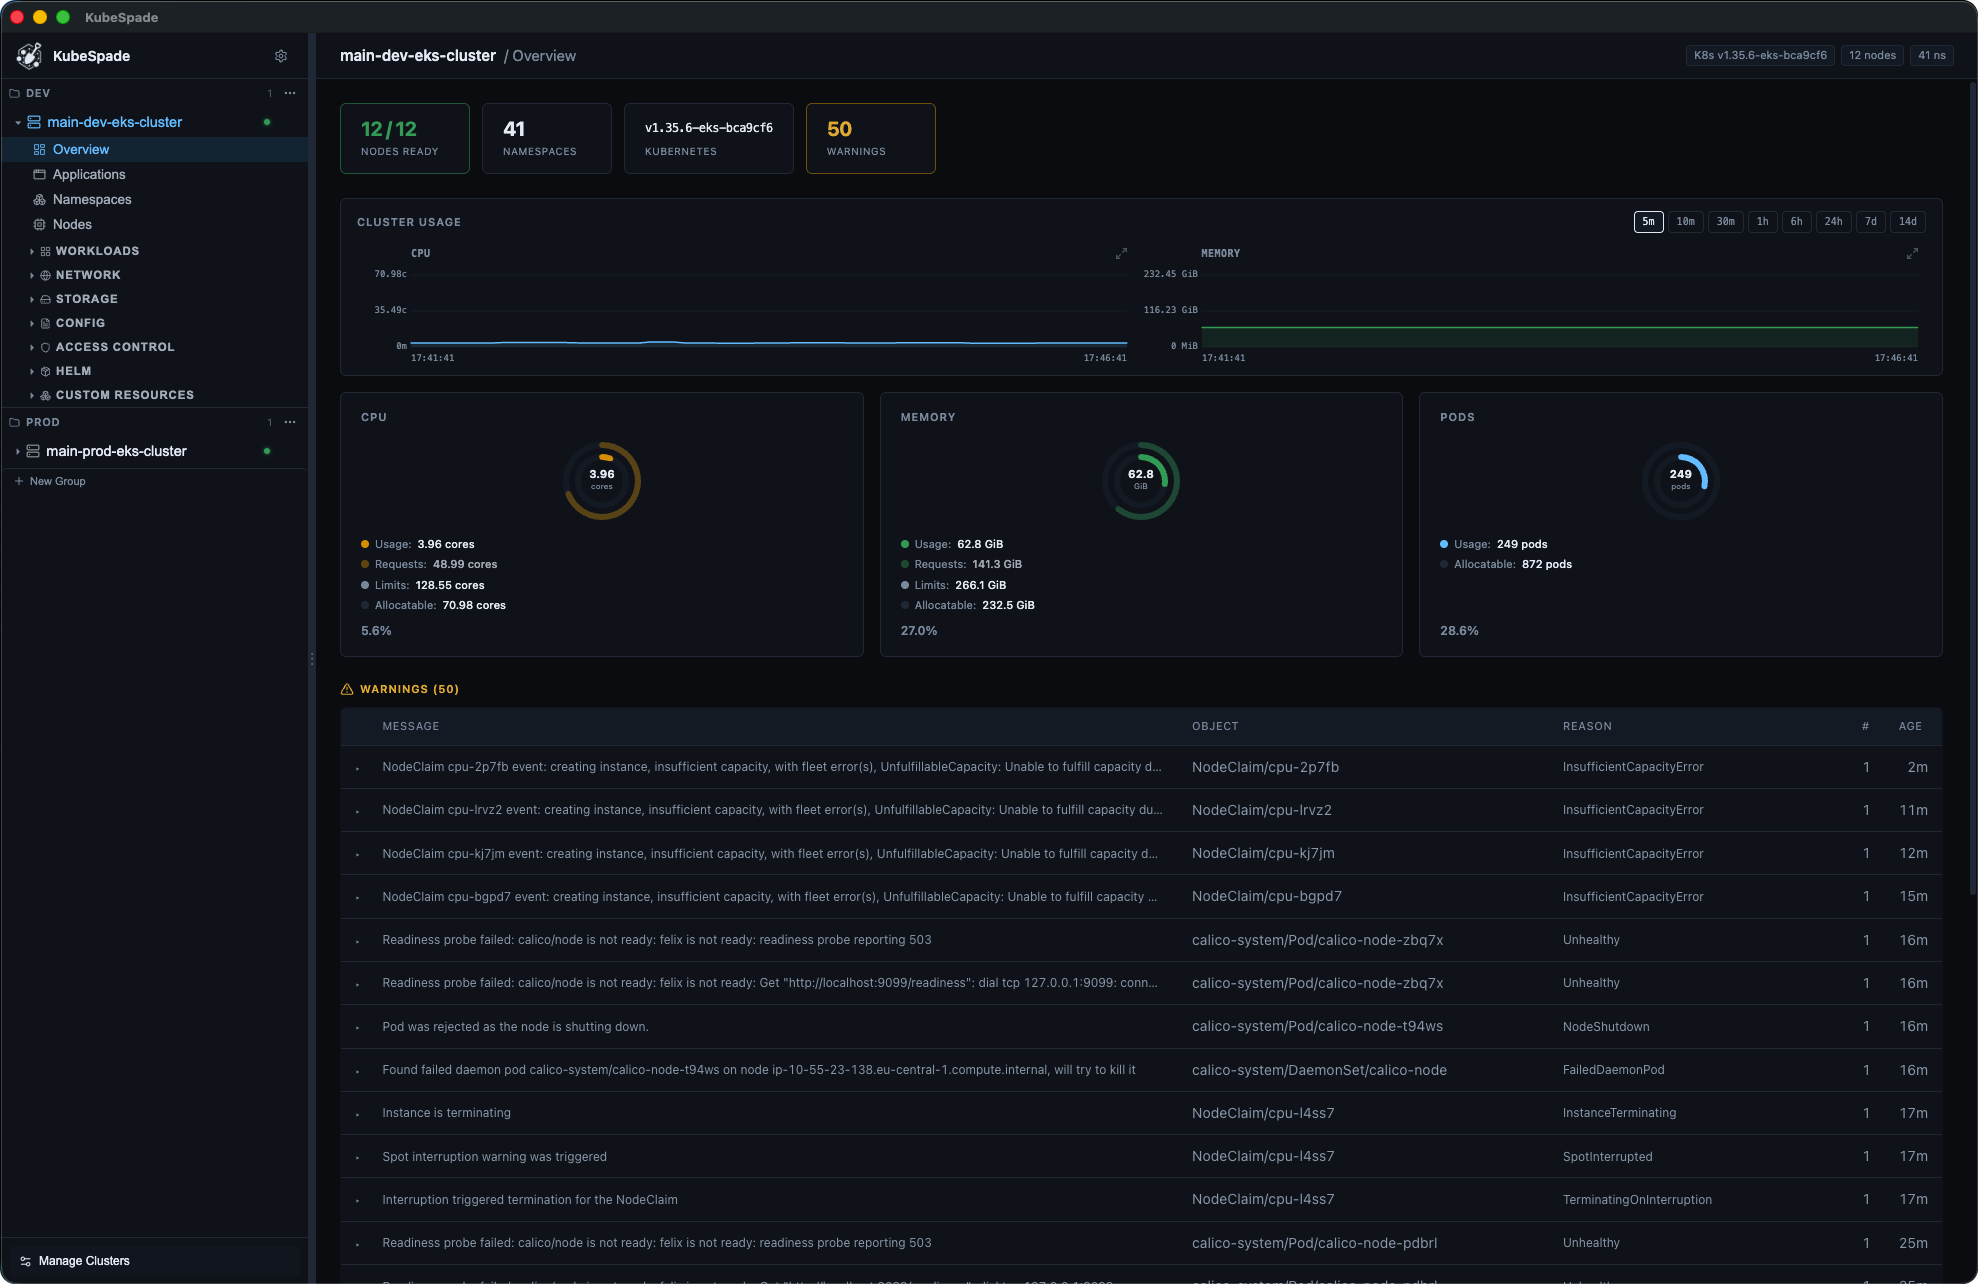Expand the CUSTOM RESOURCES section
The image size is (1978, 1284).
pyautogui.click(x=32, y=395)
